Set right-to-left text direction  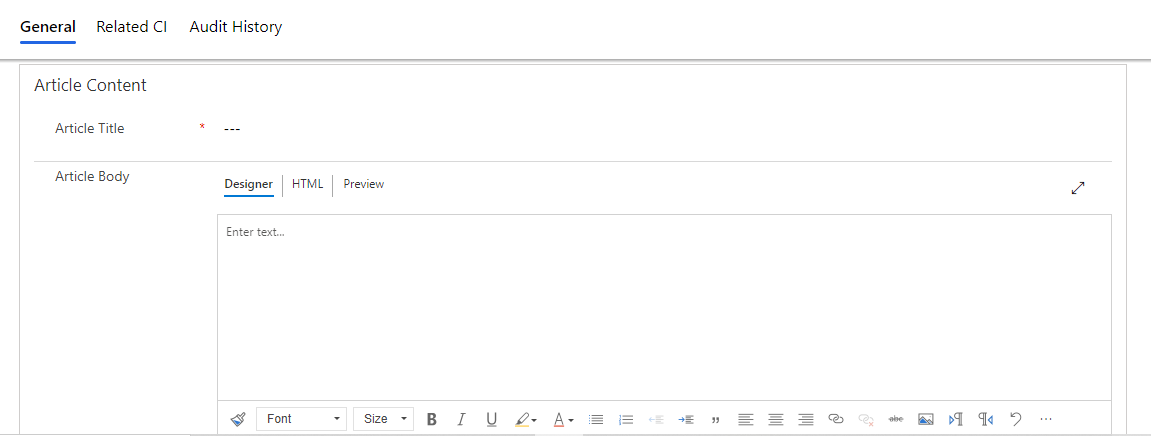click(986, 419)
